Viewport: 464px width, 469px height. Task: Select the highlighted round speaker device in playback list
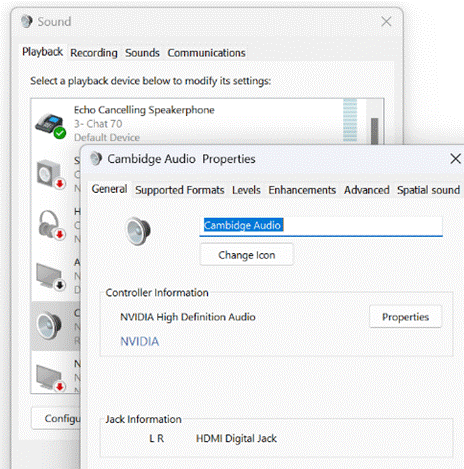click(x=49, y=326)
